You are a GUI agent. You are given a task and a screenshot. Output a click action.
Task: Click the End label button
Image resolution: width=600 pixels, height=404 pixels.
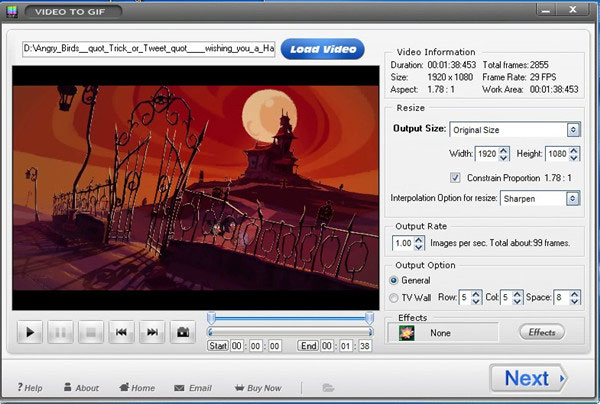(308, 346)
